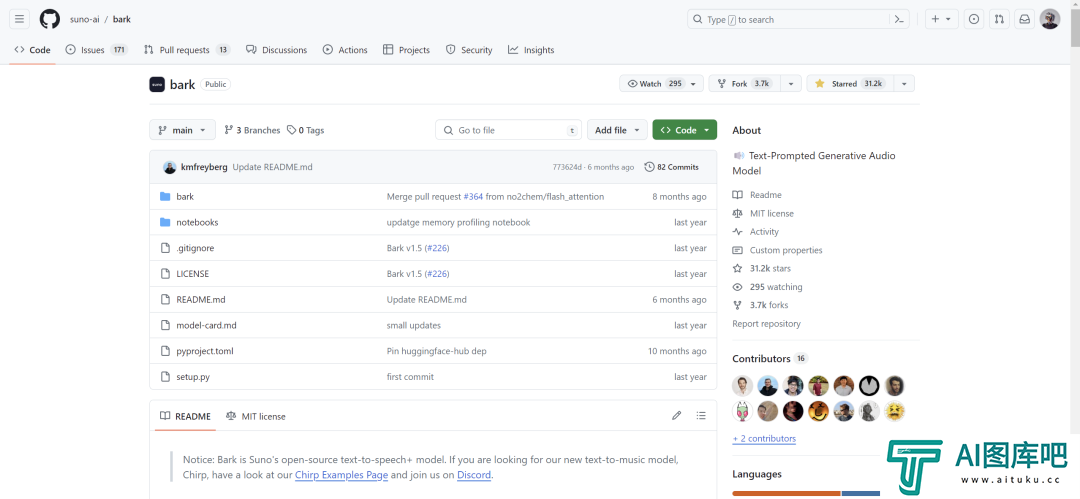Image resolution: width=1080 pixels, height=499 pixels.
Task: Click the Go to file search field
Action: point(508,130)
